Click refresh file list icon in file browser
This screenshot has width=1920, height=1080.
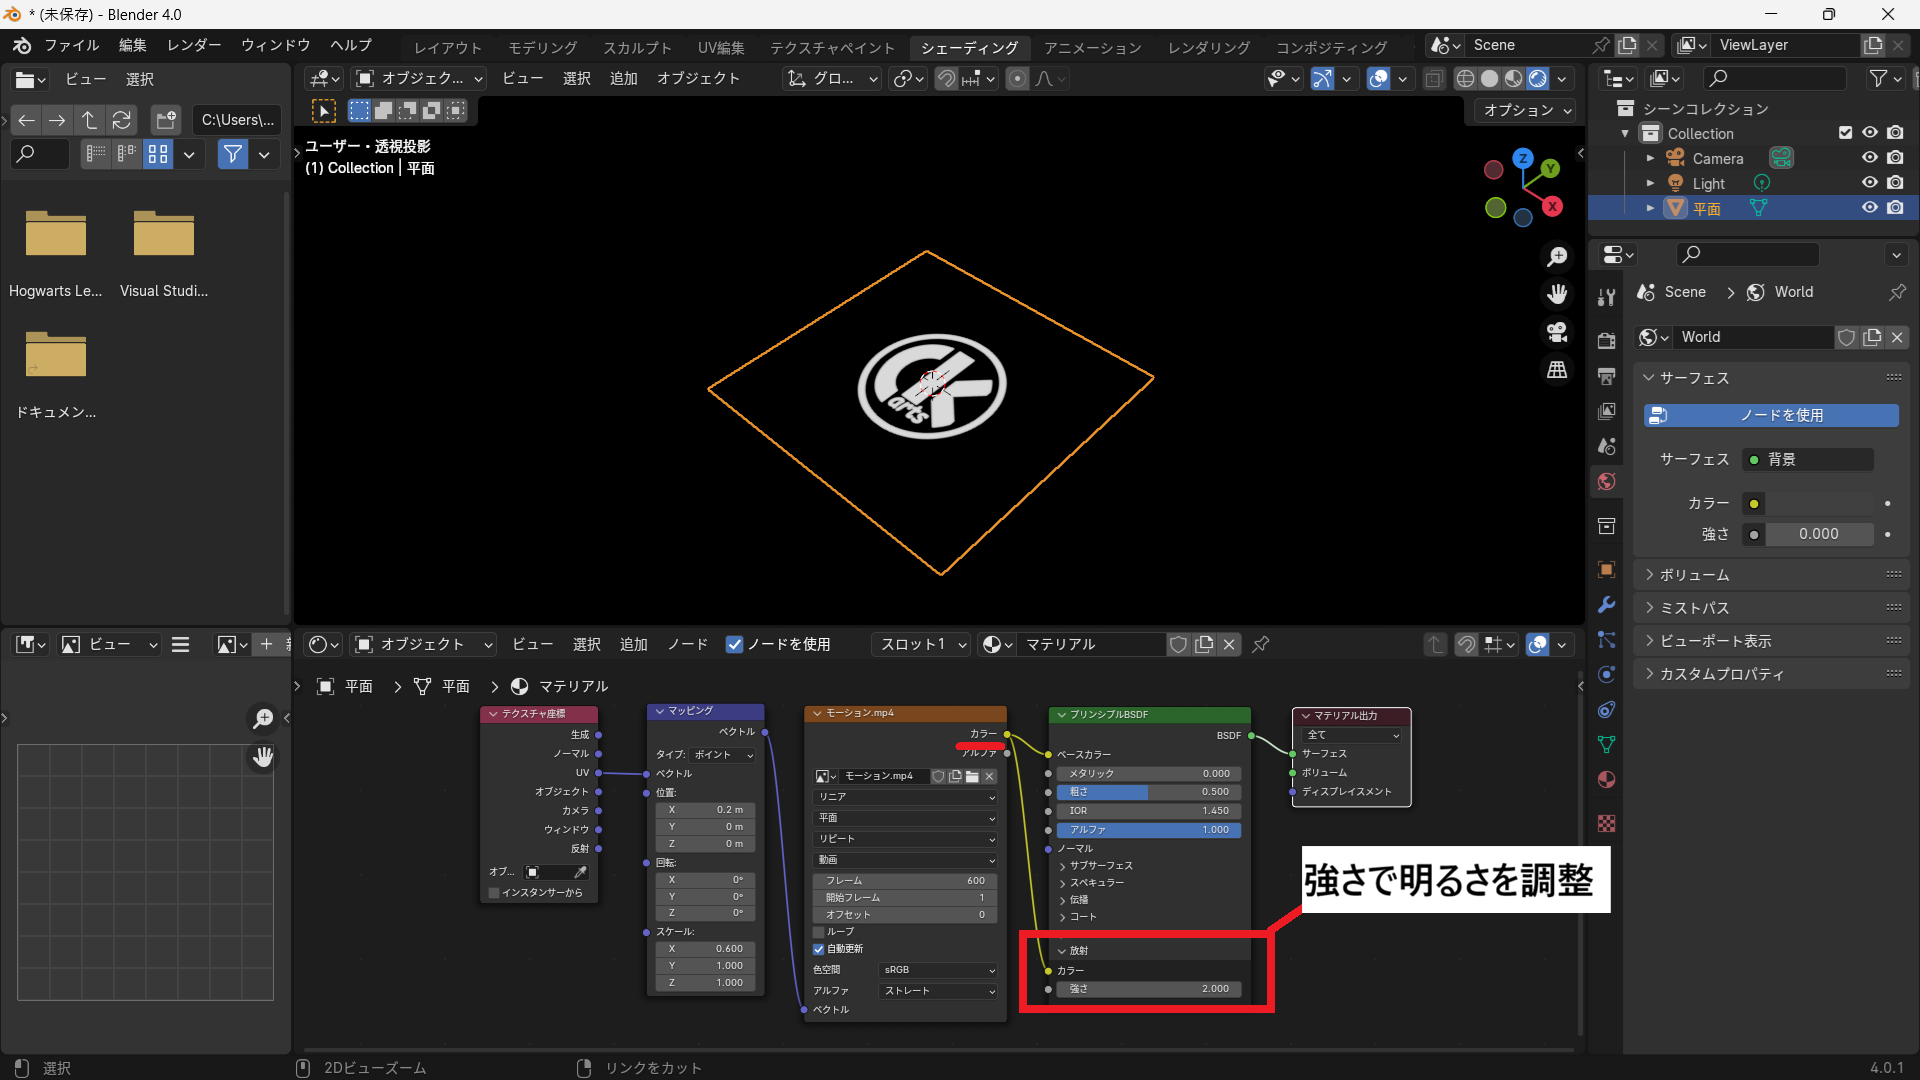tap(122, 120)
